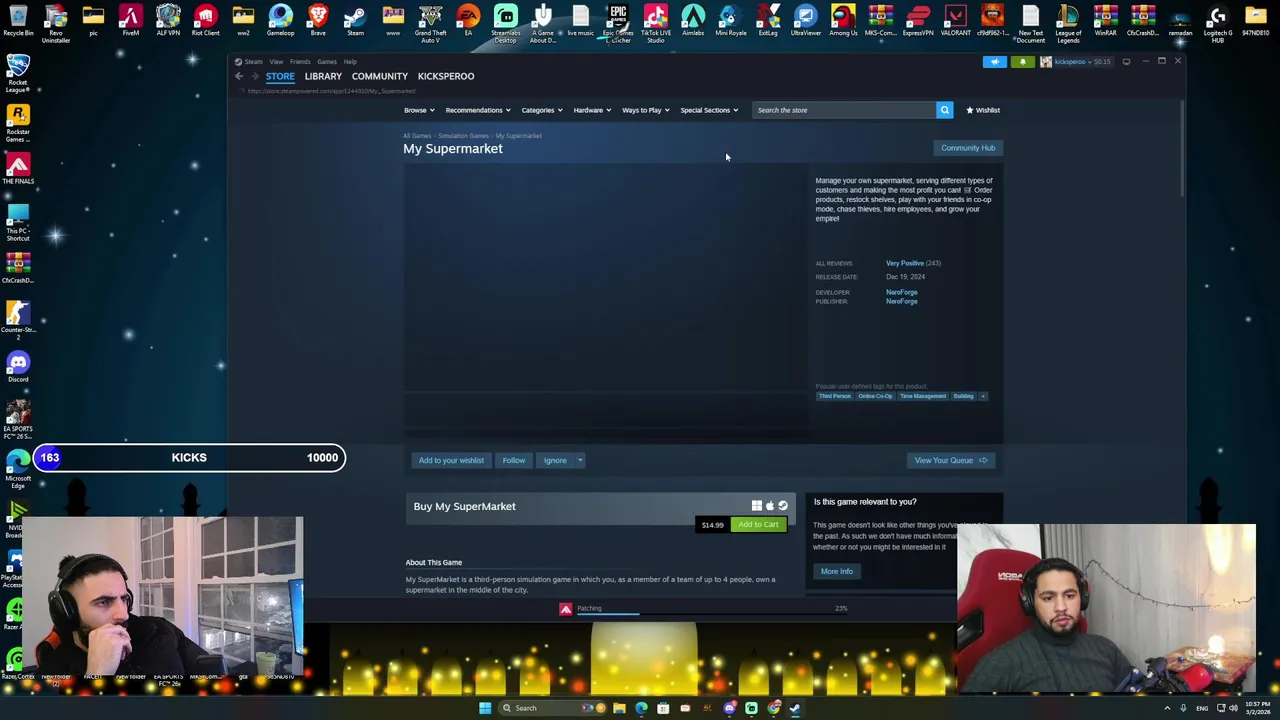Open FiveM desktop shortcut

[x=130, y=20]
